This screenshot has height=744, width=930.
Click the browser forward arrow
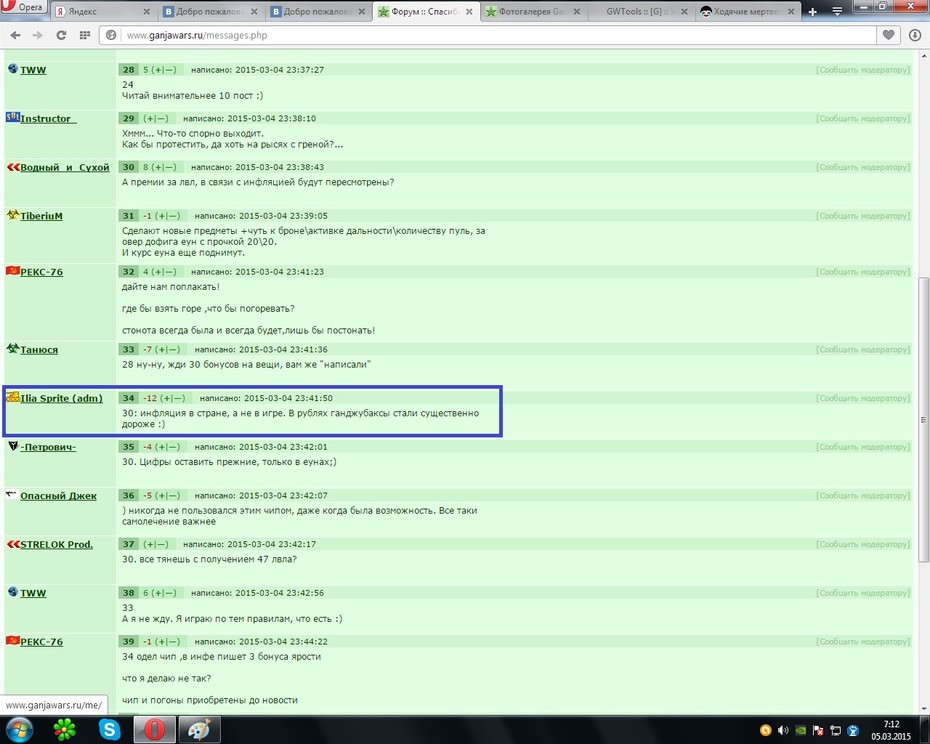click(x=37, y=36)
